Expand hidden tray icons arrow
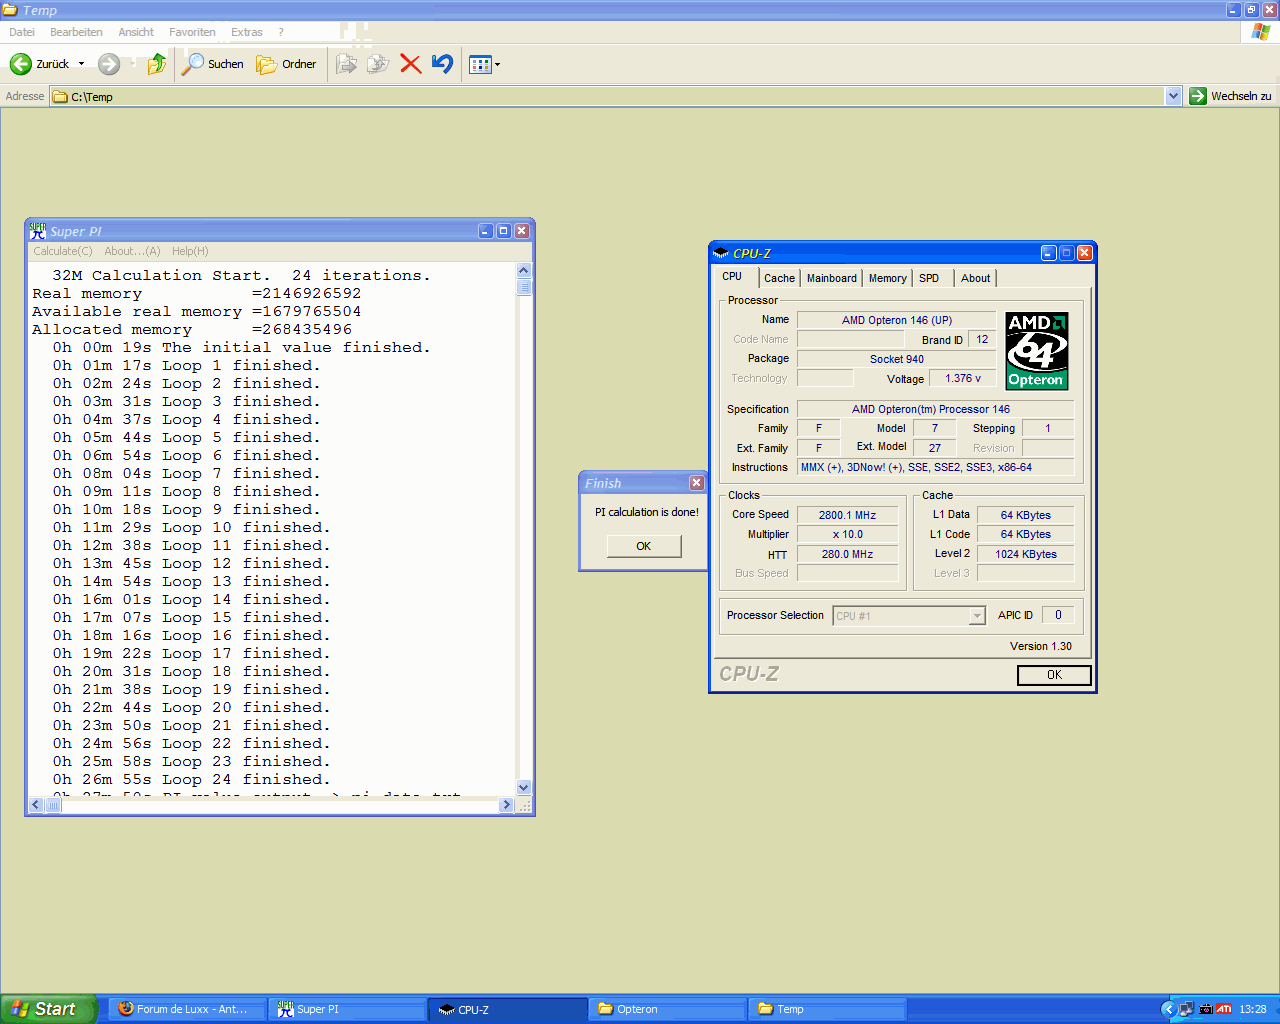The height and width of the screenshot is (1024, 1280). (1168, 1009)
